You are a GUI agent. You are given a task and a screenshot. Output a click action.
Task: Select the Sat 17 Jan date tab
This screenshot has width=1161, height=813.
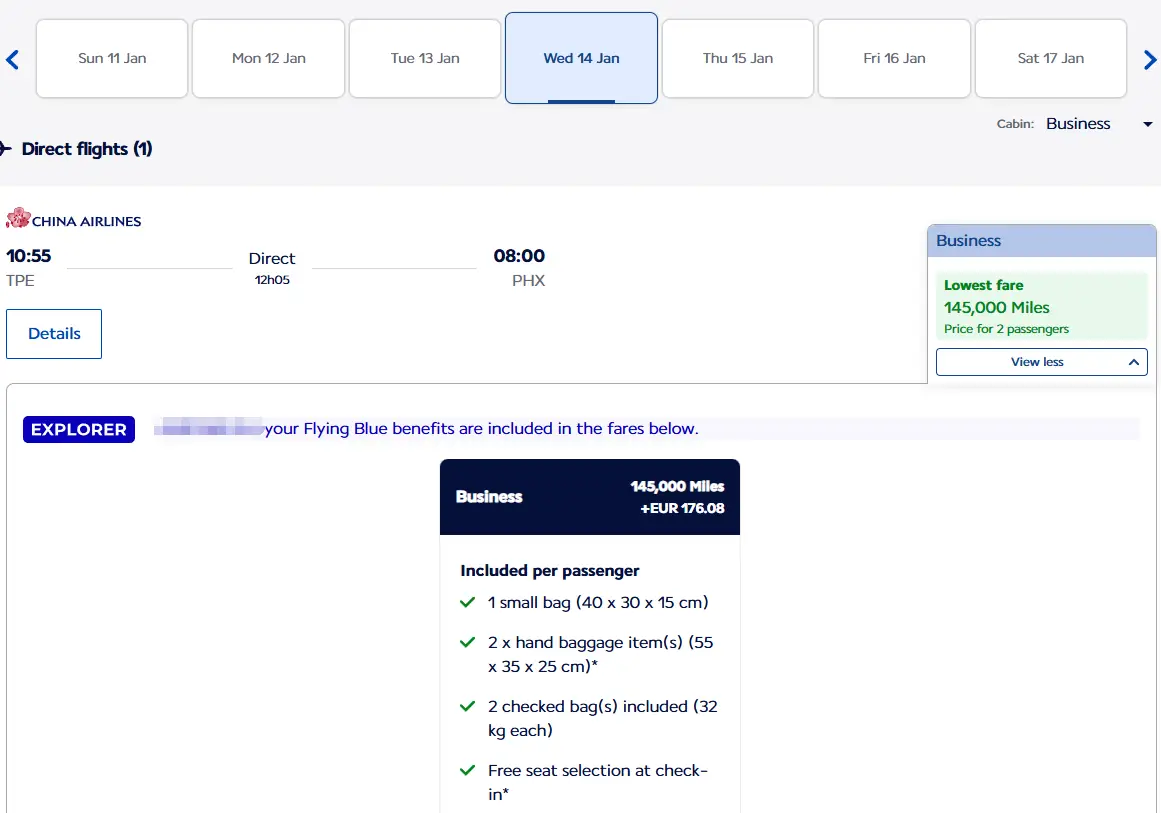(1051, 58)
